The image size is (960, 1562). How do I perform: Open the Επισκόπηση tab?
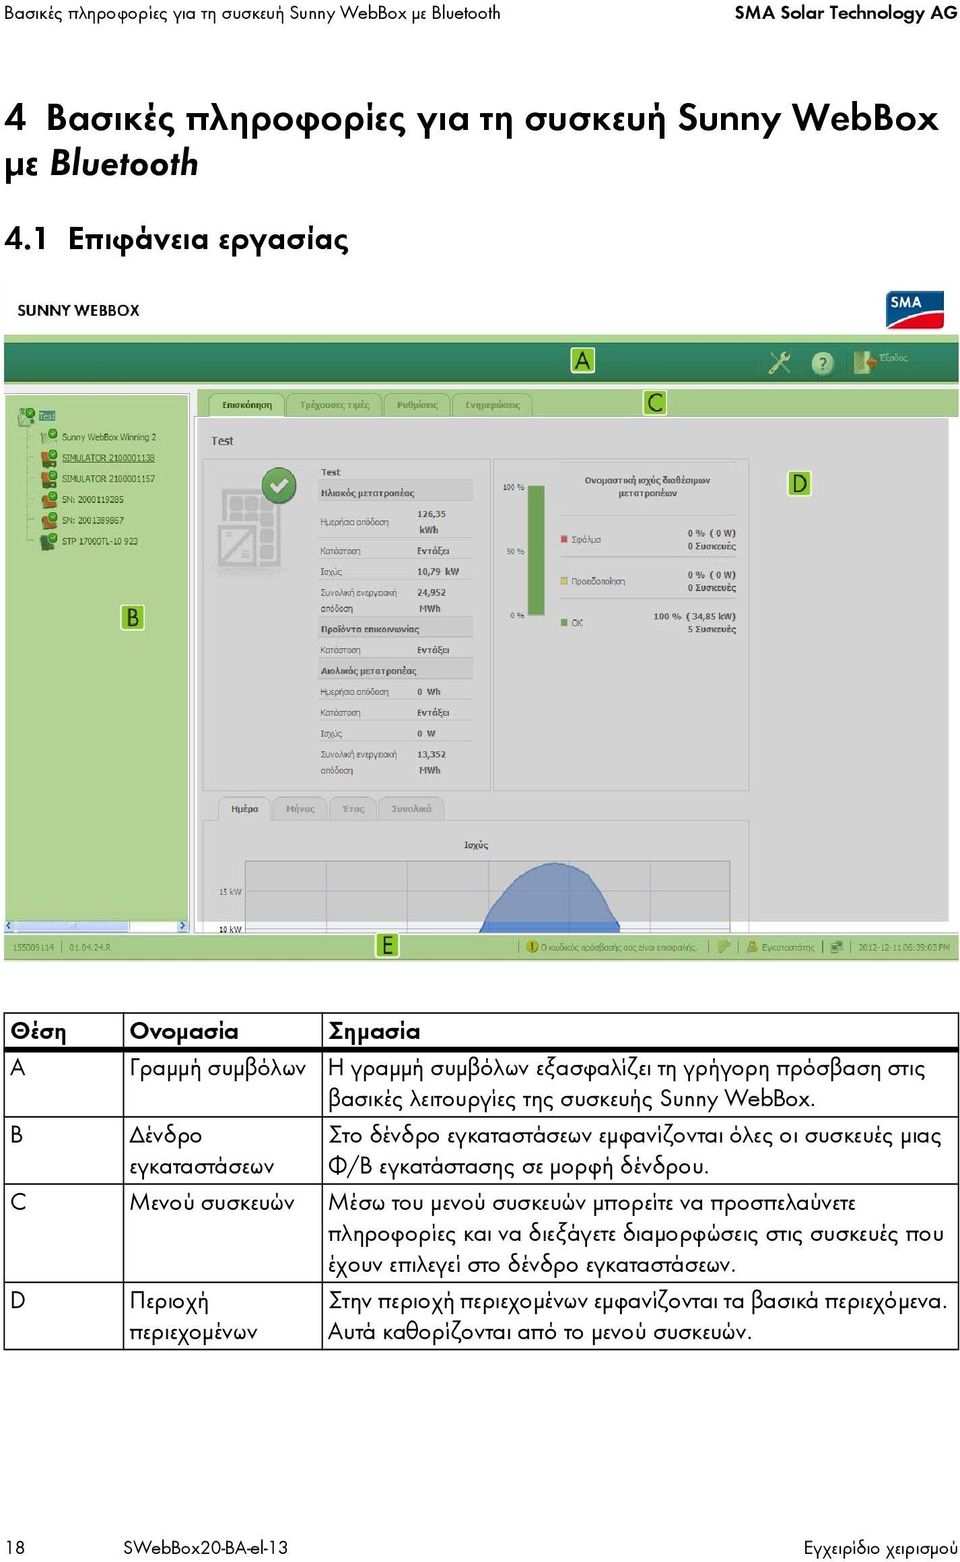pos(247,405)
